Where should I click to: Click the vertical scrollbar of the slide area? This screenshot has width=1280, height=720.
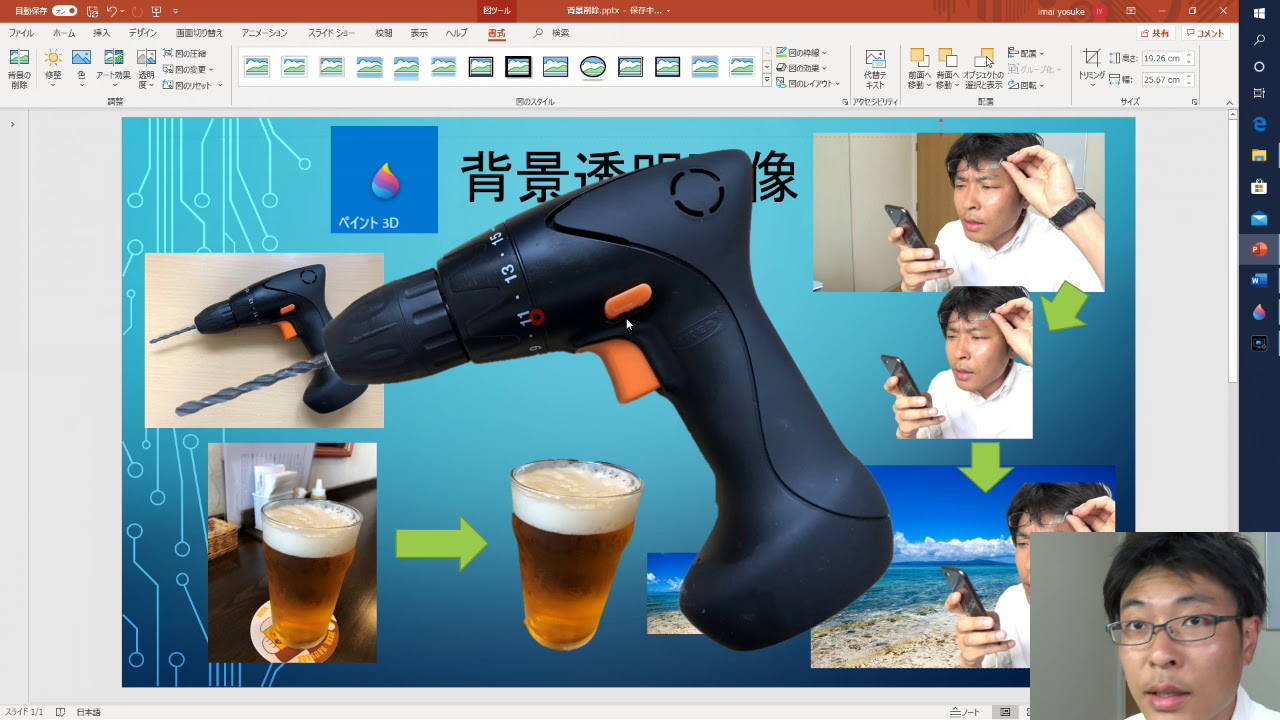tap(1233, 250)
